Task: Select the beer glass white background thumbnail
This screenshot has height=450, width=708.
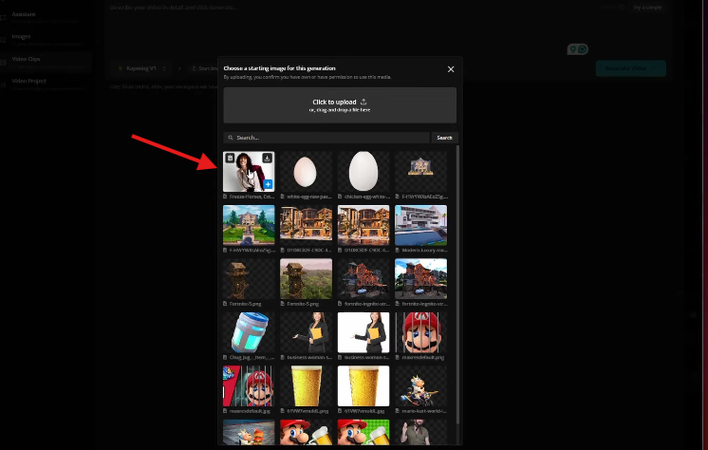Action: (363, 386)
